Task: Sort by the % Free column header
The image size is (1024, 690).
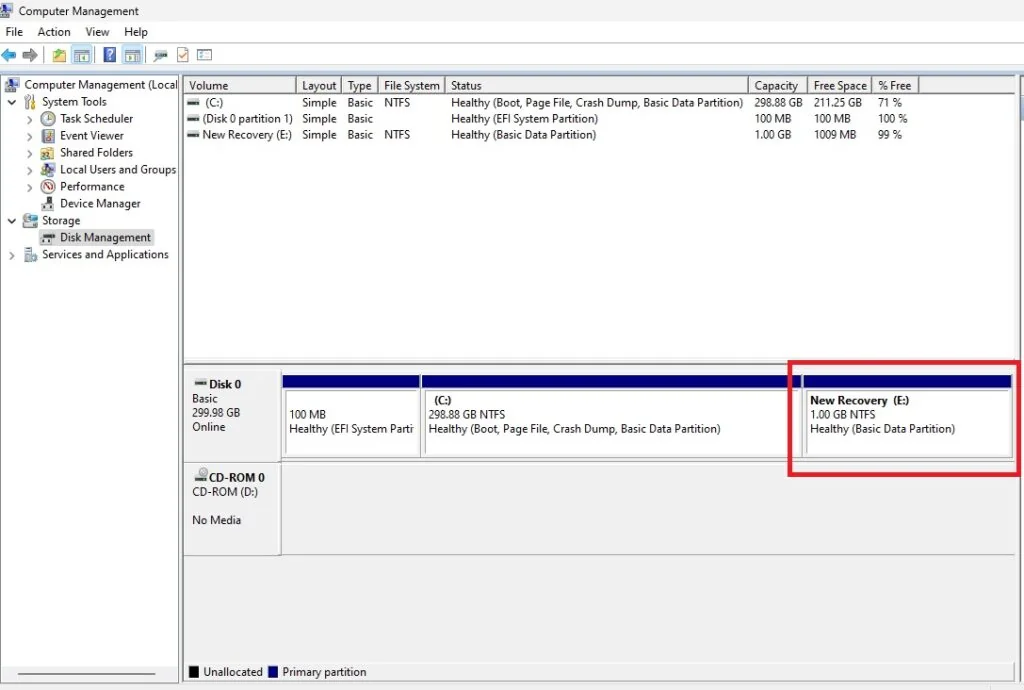Action: click(x=895, y=86)
